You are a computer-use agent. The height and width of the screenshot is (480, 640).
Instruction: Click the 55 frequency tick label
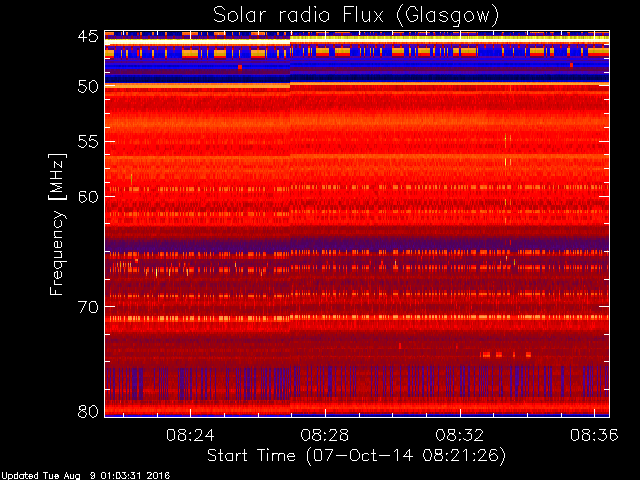coord(88,142)
